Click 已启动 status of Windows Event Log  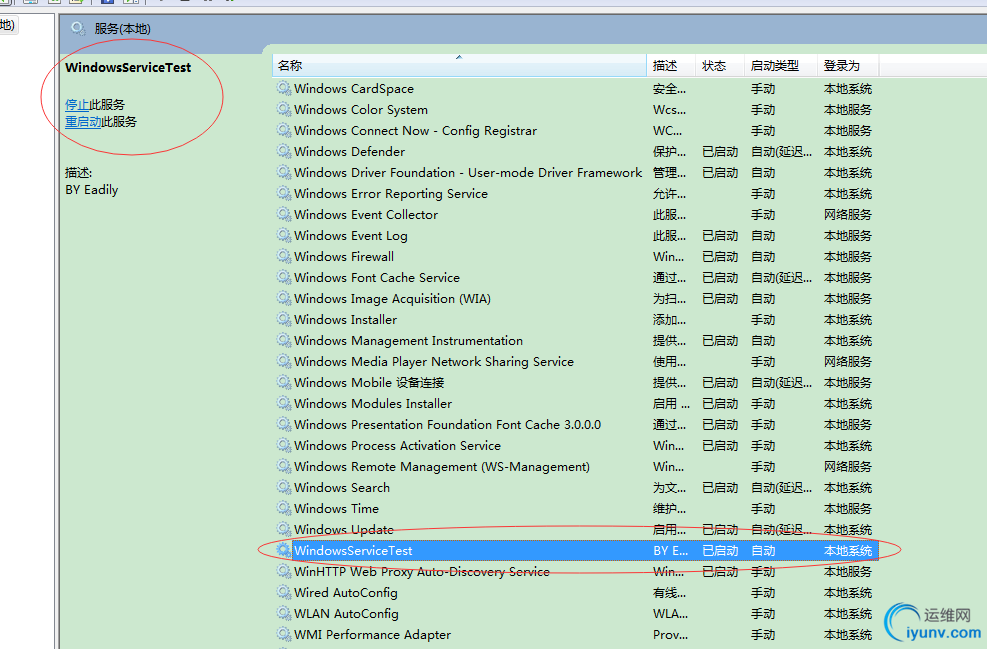719,235
